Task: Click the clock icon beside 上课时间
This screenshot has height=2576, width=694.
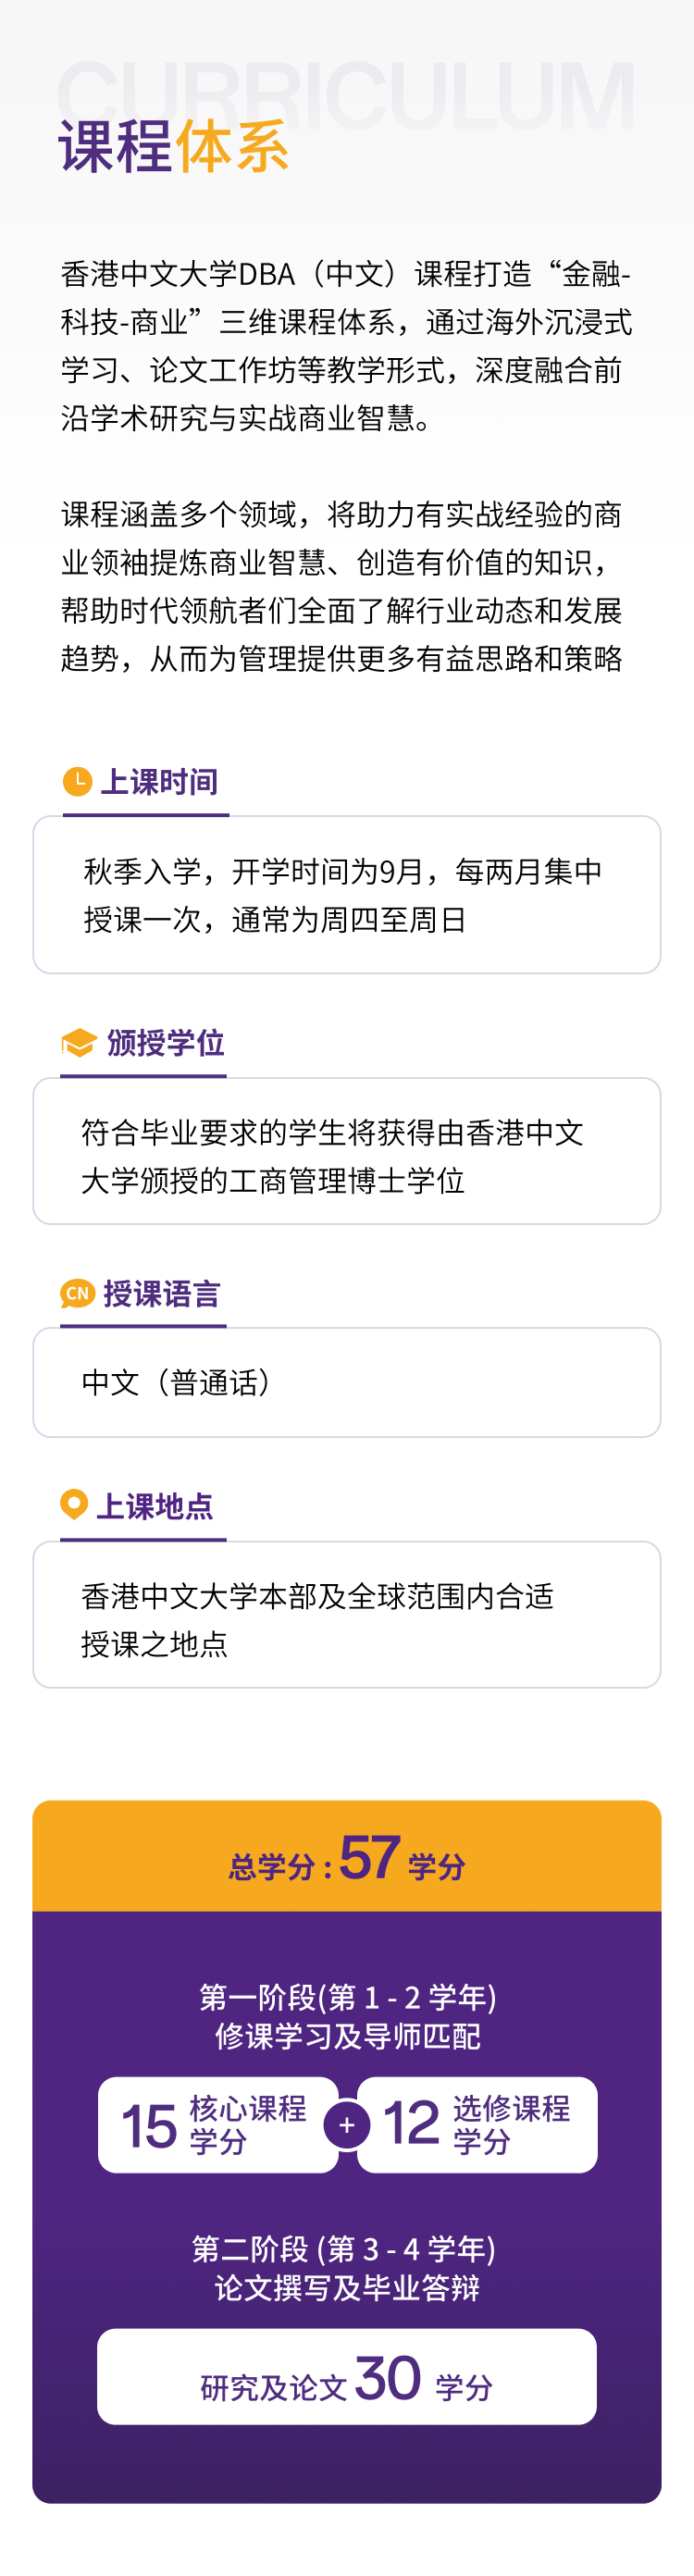Action: tap(77, 781)
